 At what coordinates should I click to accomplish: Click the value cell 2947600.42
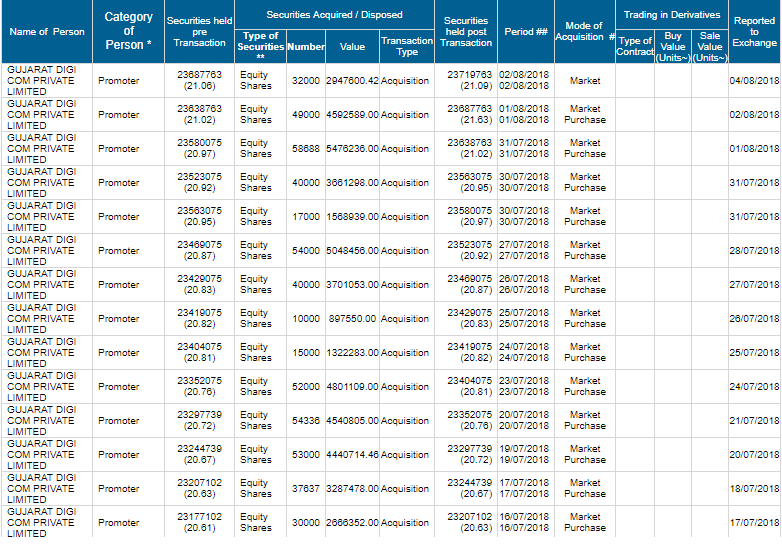(x=352, y=81)
